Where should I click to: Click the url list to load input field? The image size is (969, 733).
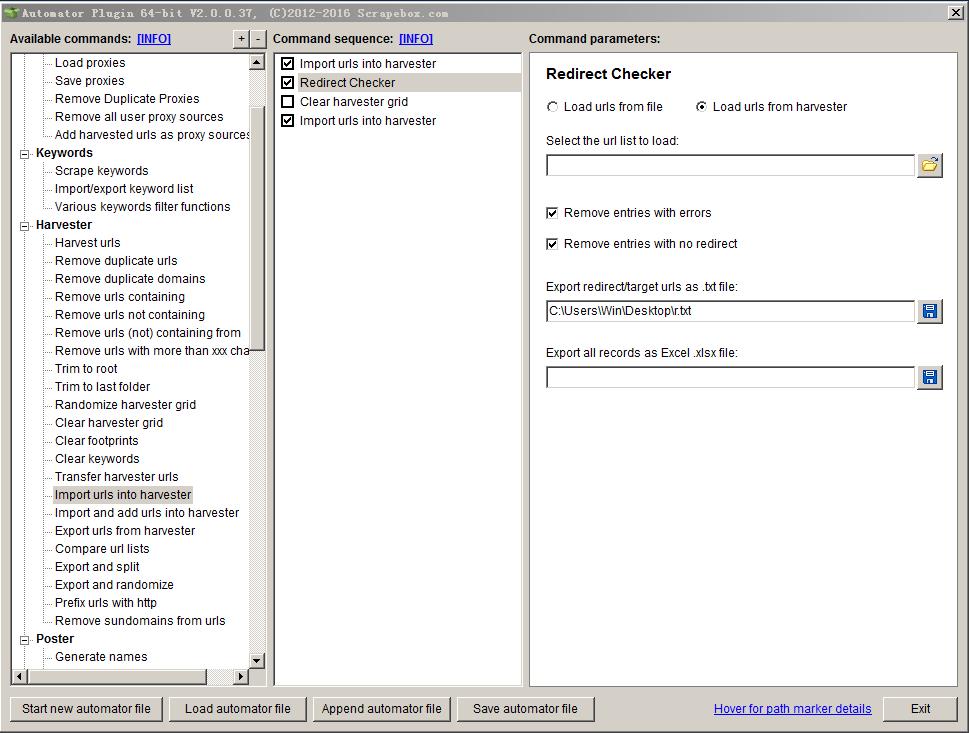[x=730, y=165]
